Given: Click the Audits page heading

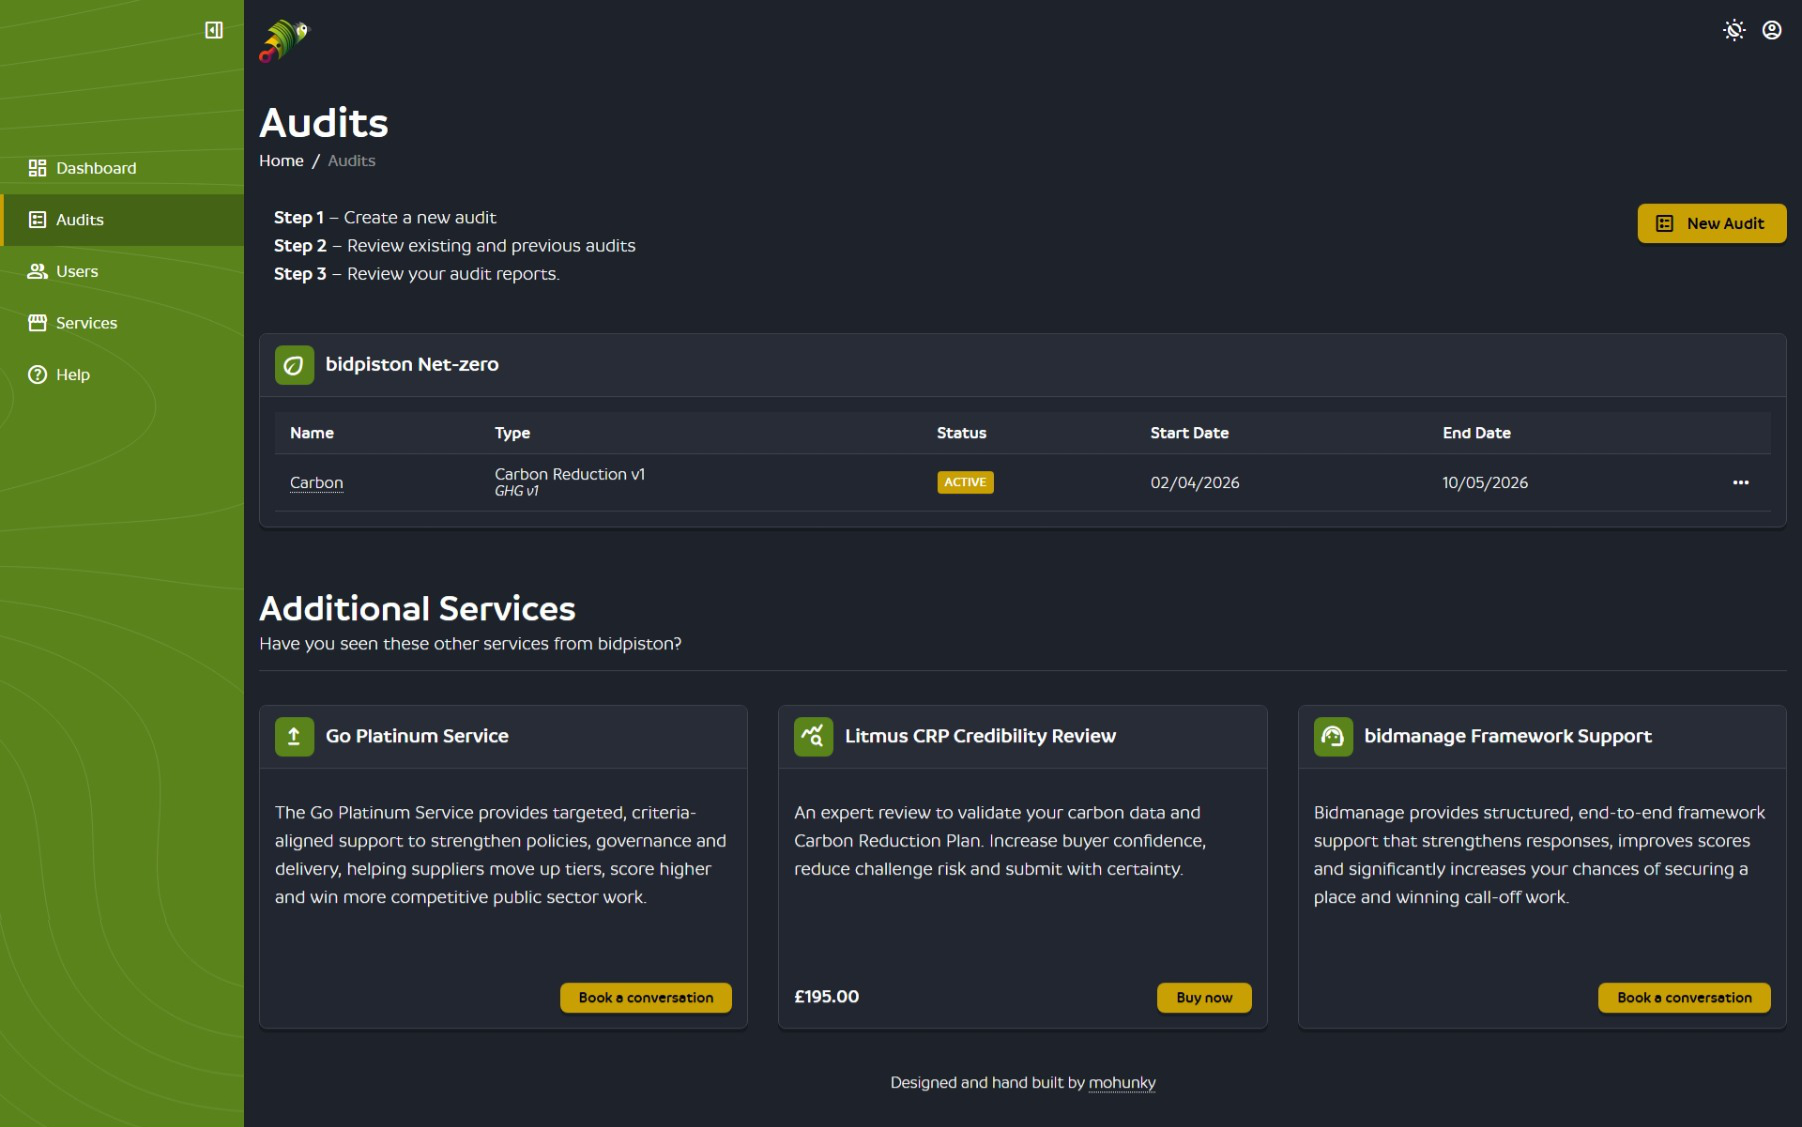Looking at the screenshot, I should click(x=324, y=123).
